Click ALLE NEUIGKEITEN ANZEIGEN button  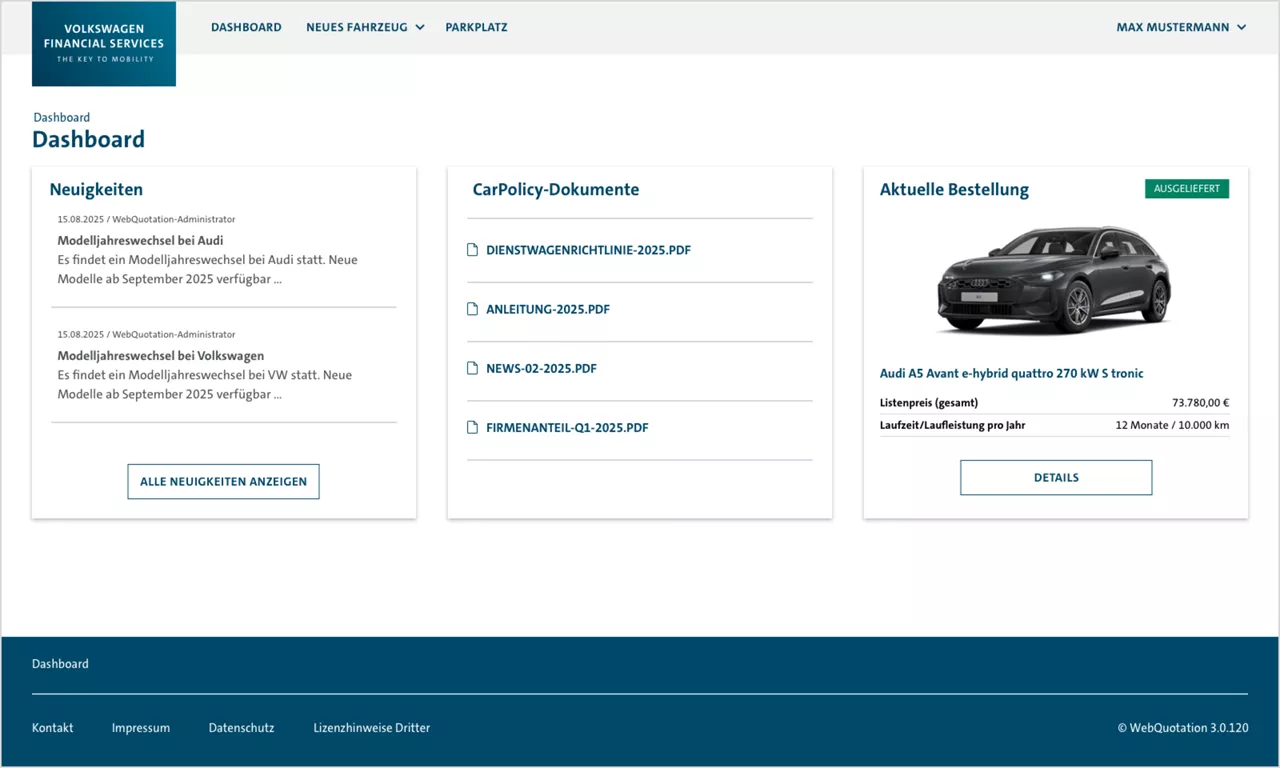tap(223, 481)
